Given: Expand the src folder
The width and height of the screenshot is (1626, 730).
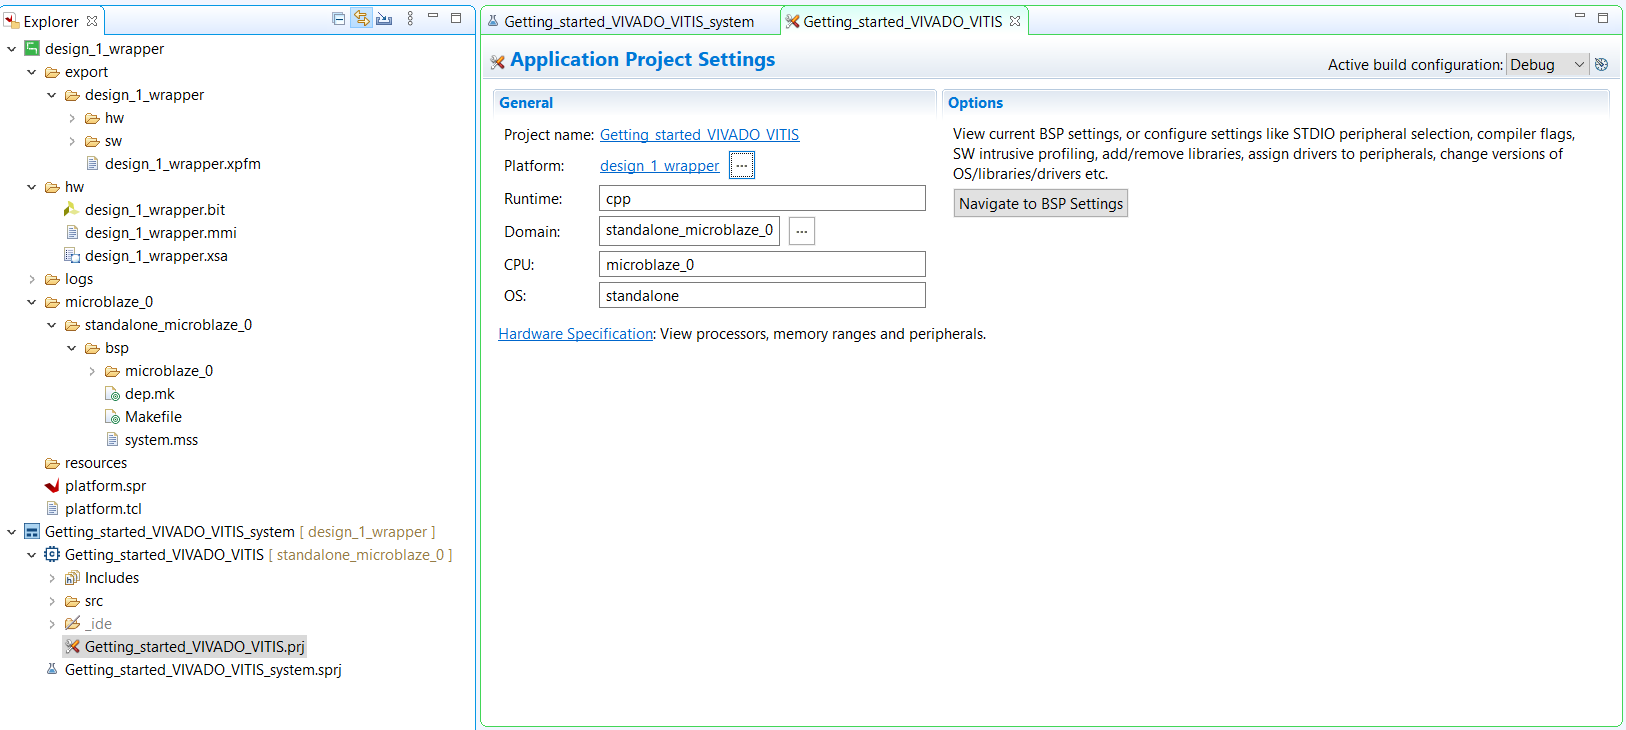Looking at the screenshot, I should [51, 601].
